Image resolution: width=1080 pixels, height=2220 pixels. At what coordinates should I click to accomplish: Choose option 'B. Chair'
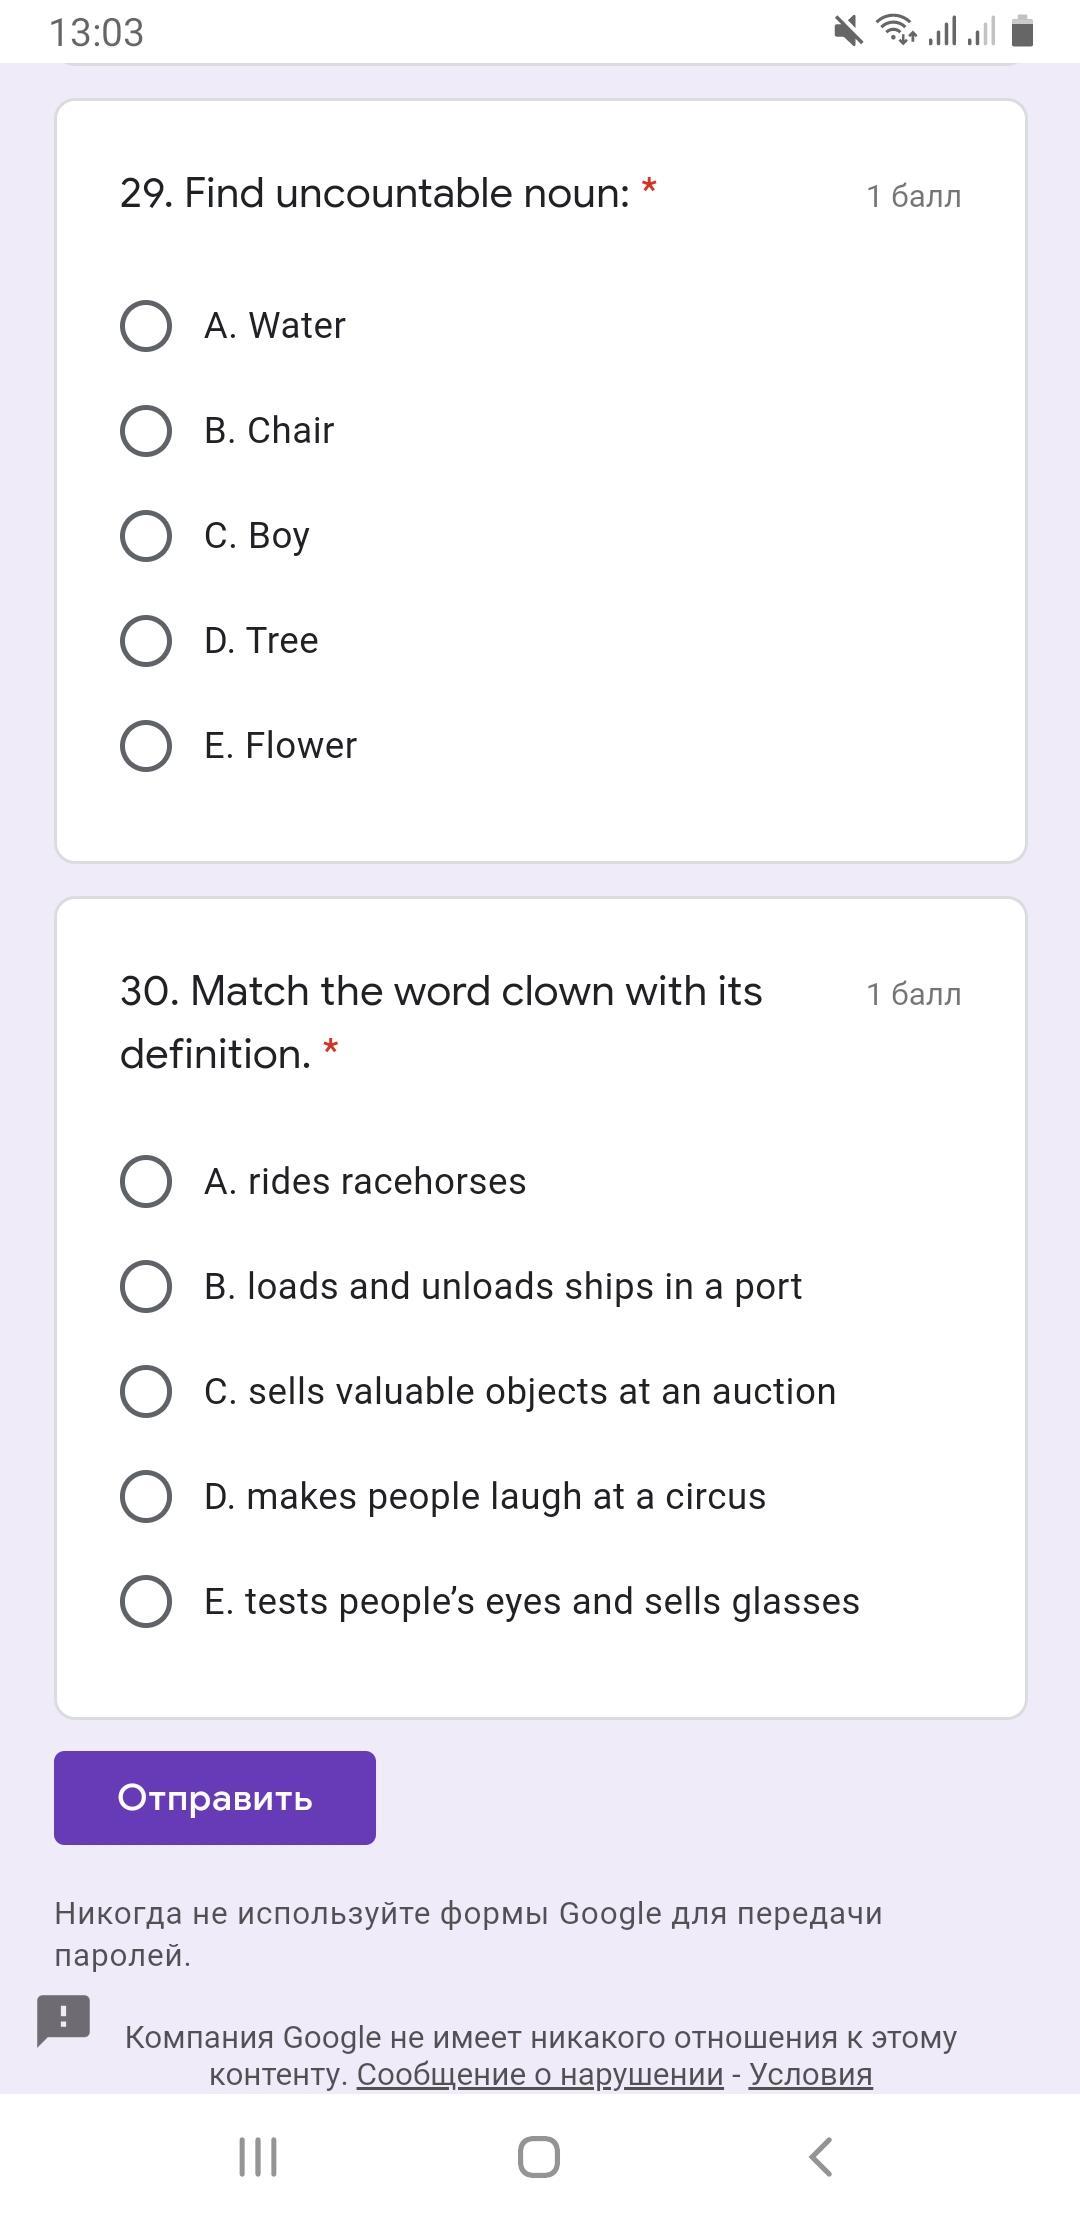[146, 431]
